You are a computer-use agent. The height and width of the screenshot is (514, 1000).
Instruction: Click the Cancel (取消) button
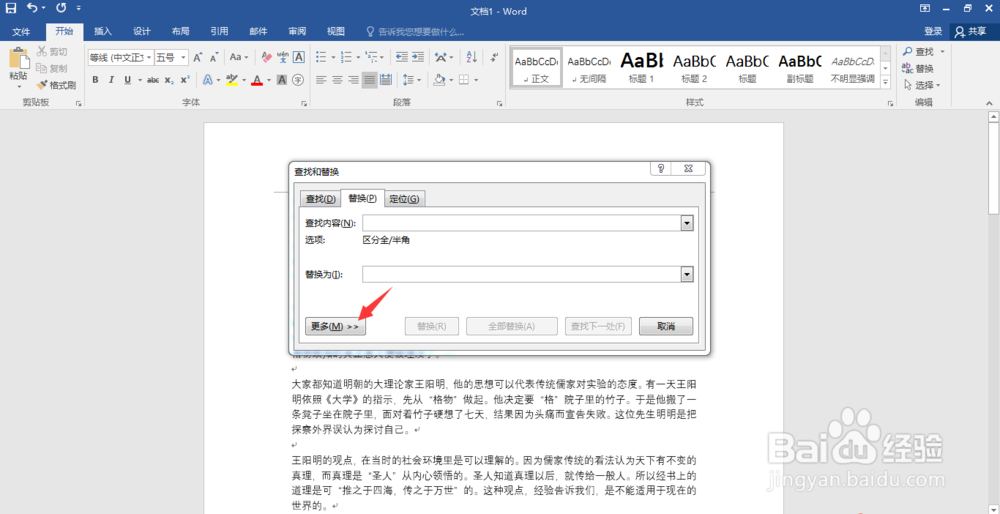[666, 327]
